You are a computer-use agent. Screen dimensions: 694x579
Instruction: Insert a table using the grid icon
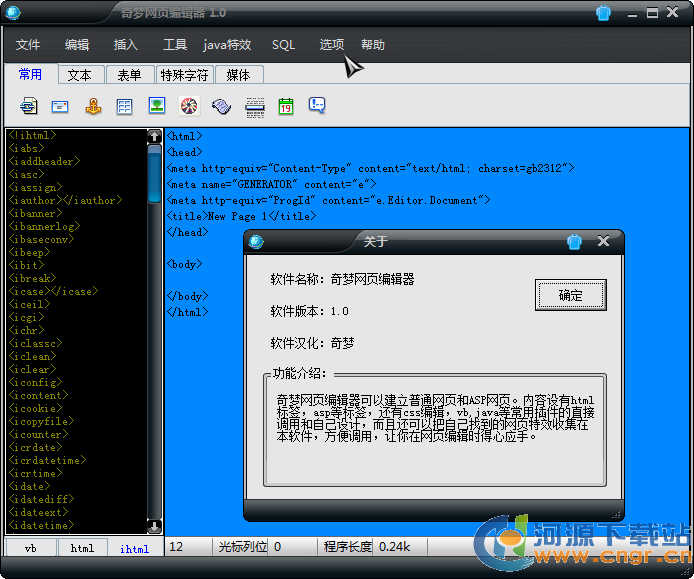pos(124,107)
